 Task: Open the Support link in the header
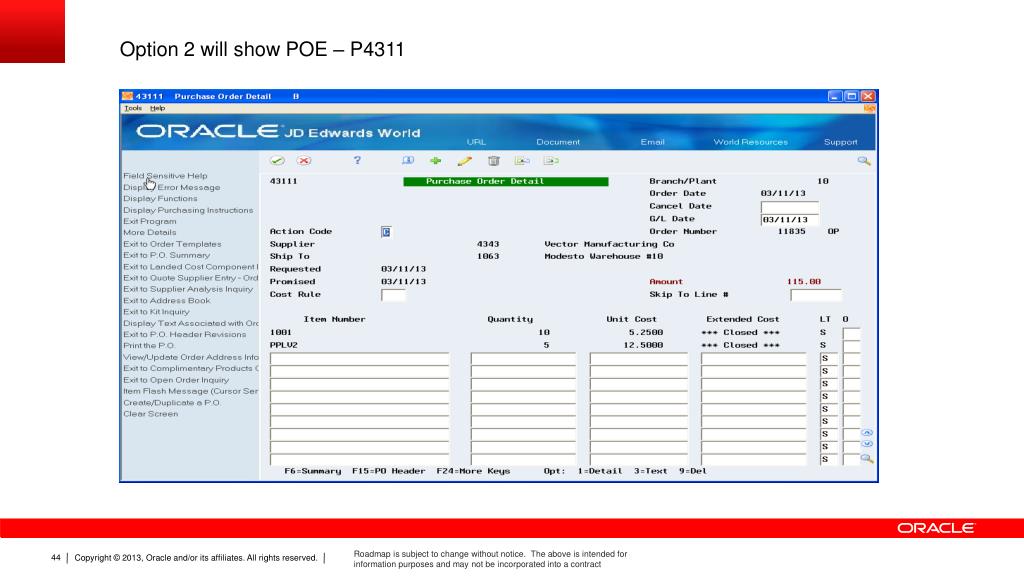click(840, 142)
